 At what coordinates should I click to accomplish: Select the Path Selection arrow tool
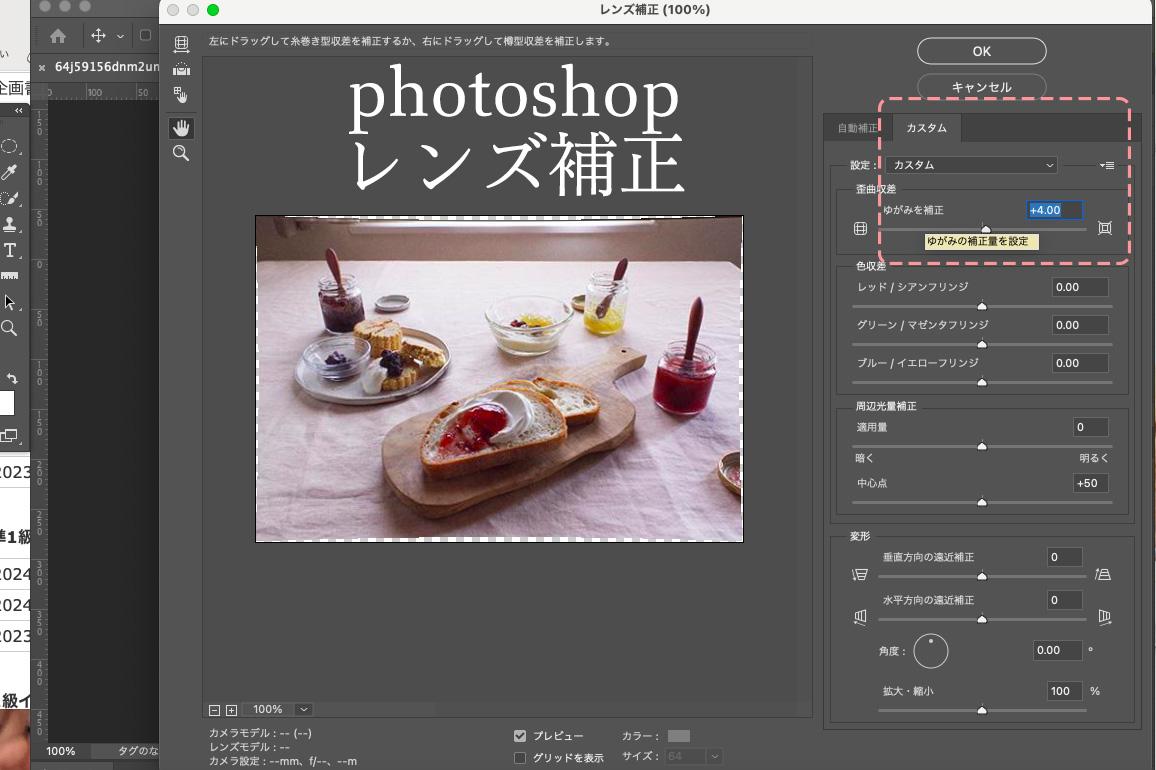10,302
